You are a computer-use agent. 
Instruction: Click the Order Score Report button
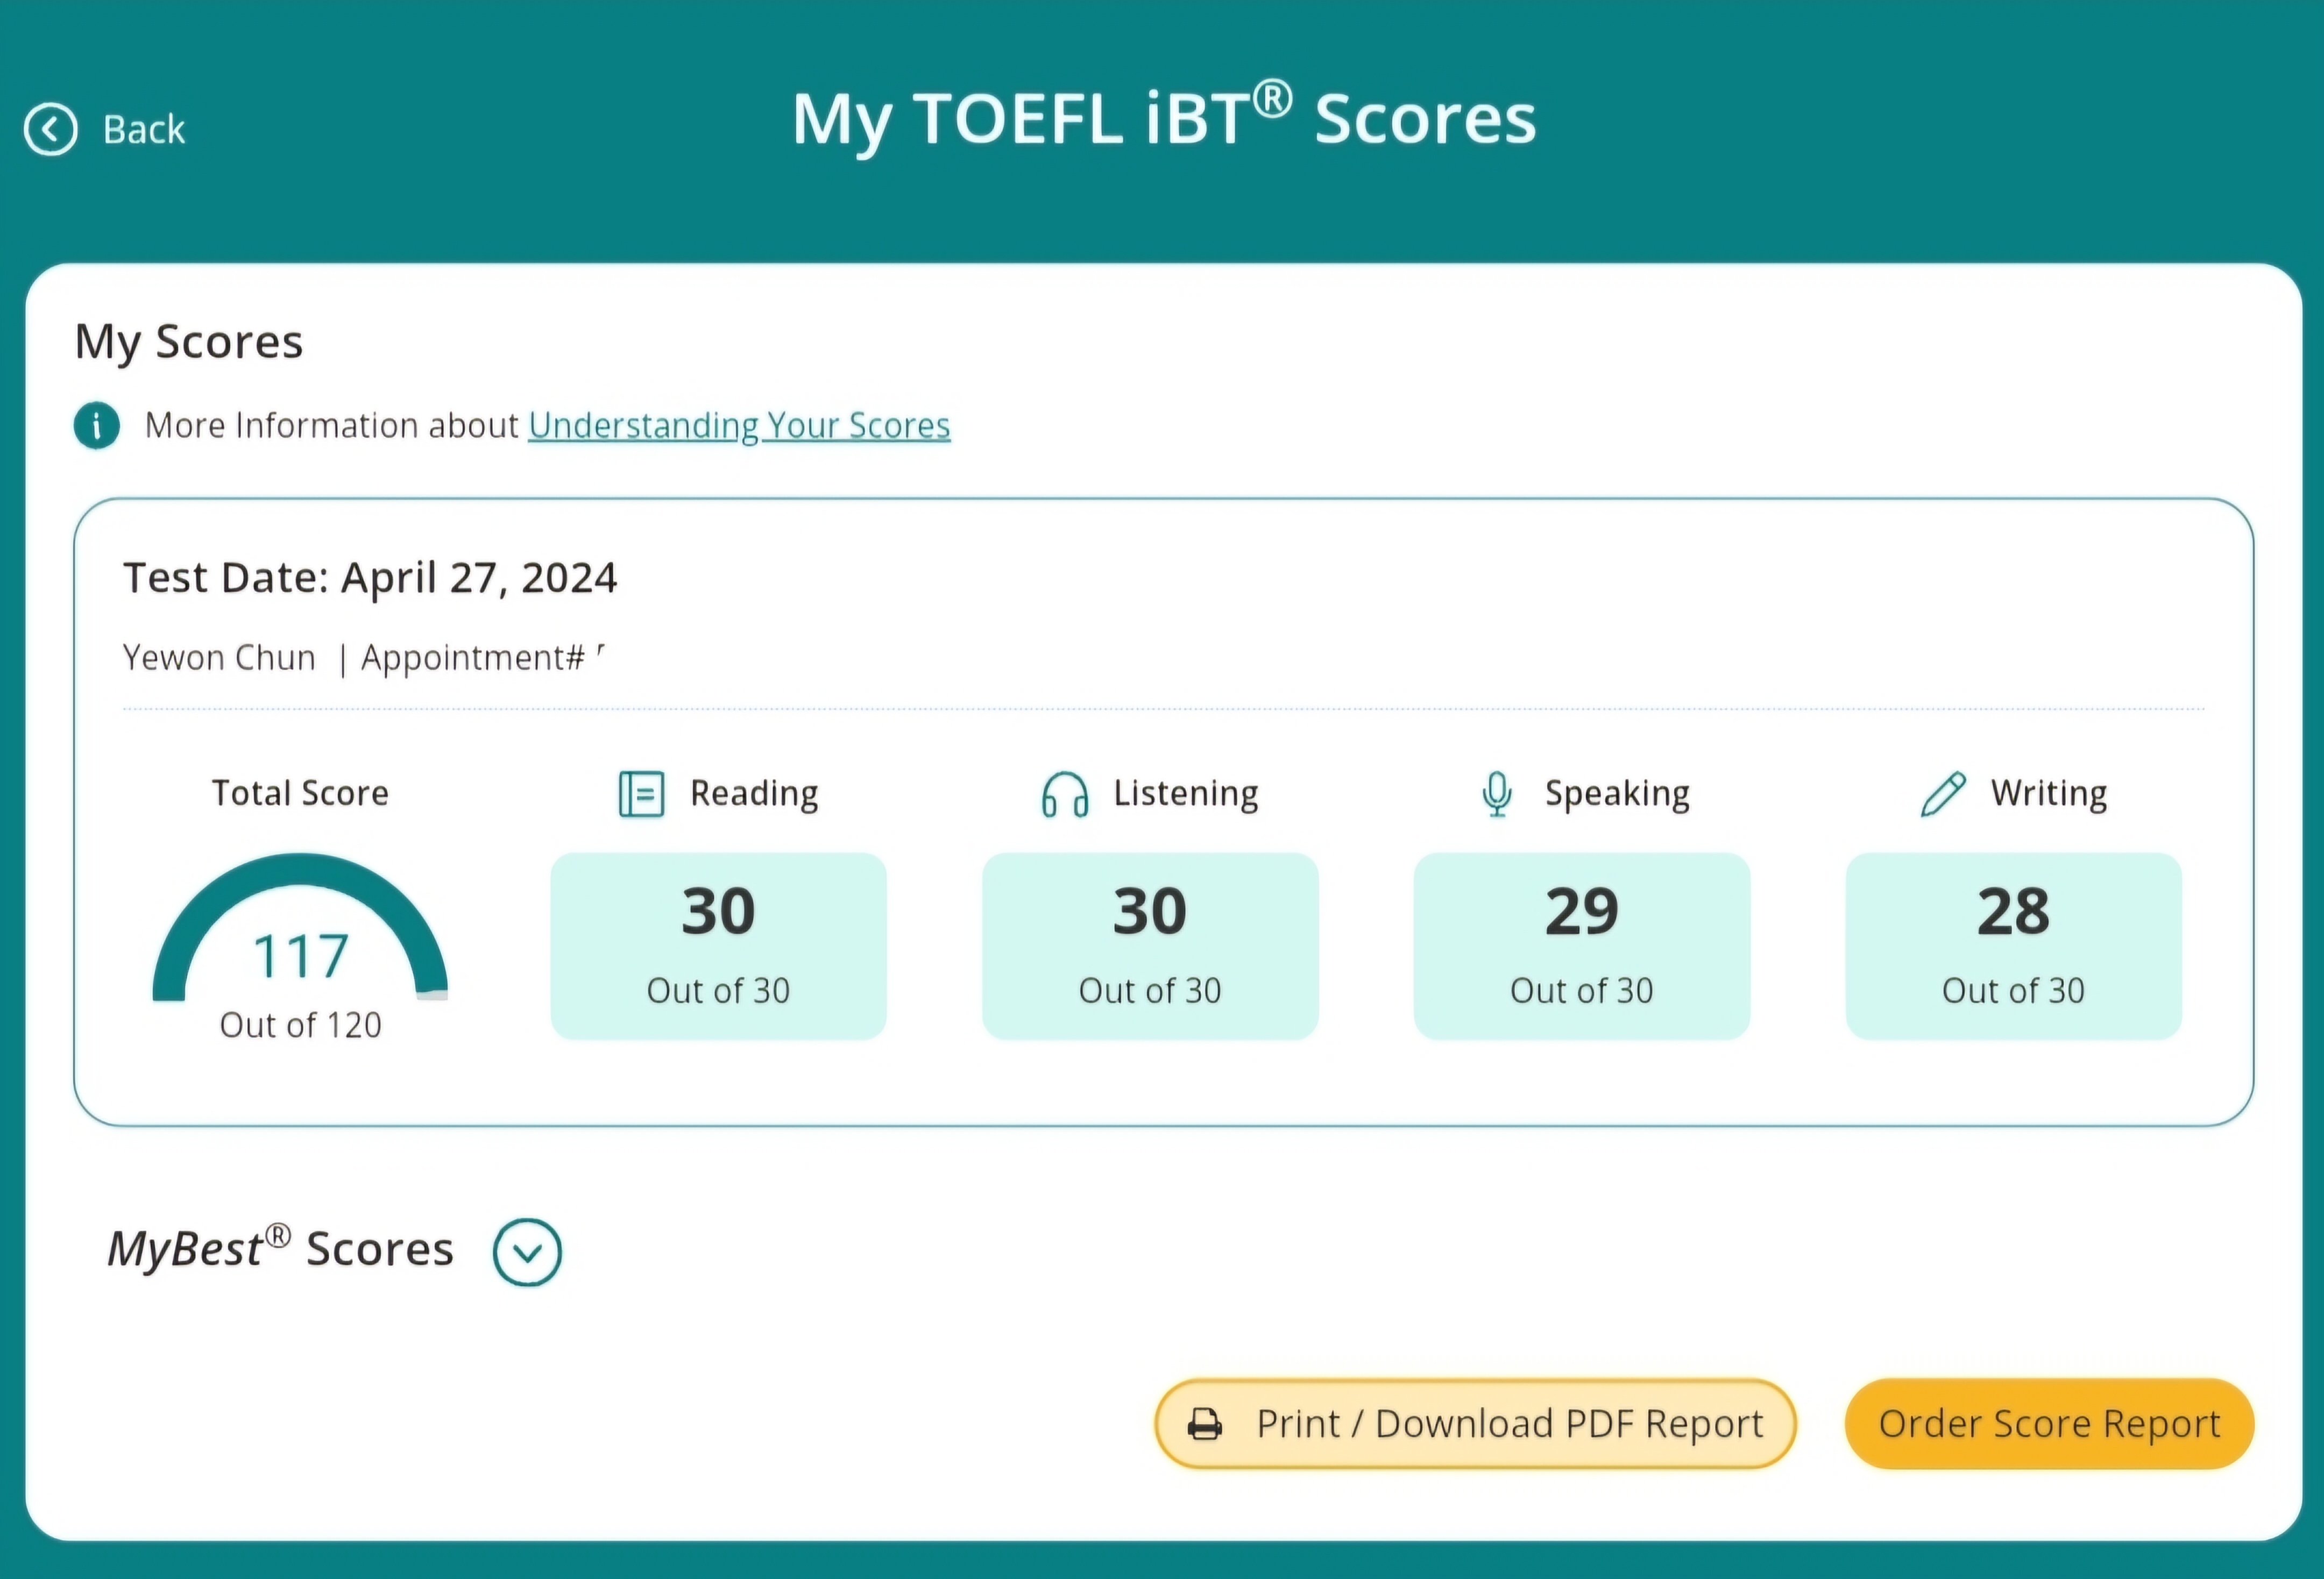pyautogui.click(x=2049, y=1424)
